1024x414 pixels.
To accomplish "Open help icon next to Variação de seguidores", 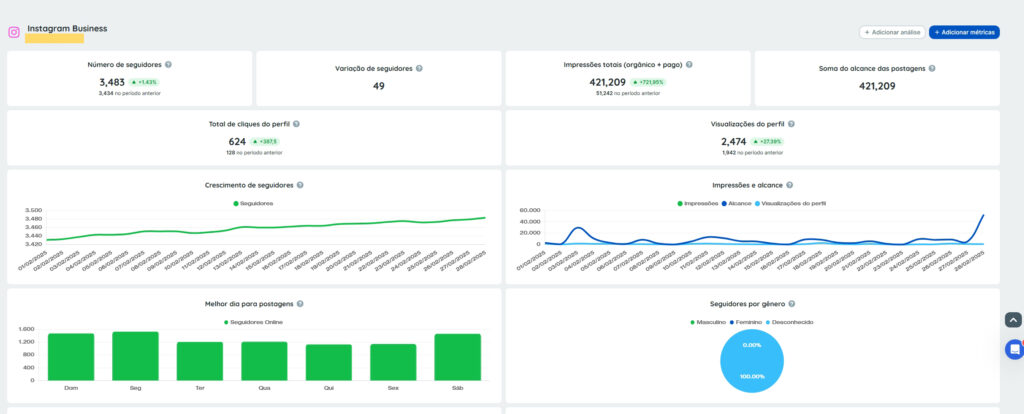I will (419, 68).
